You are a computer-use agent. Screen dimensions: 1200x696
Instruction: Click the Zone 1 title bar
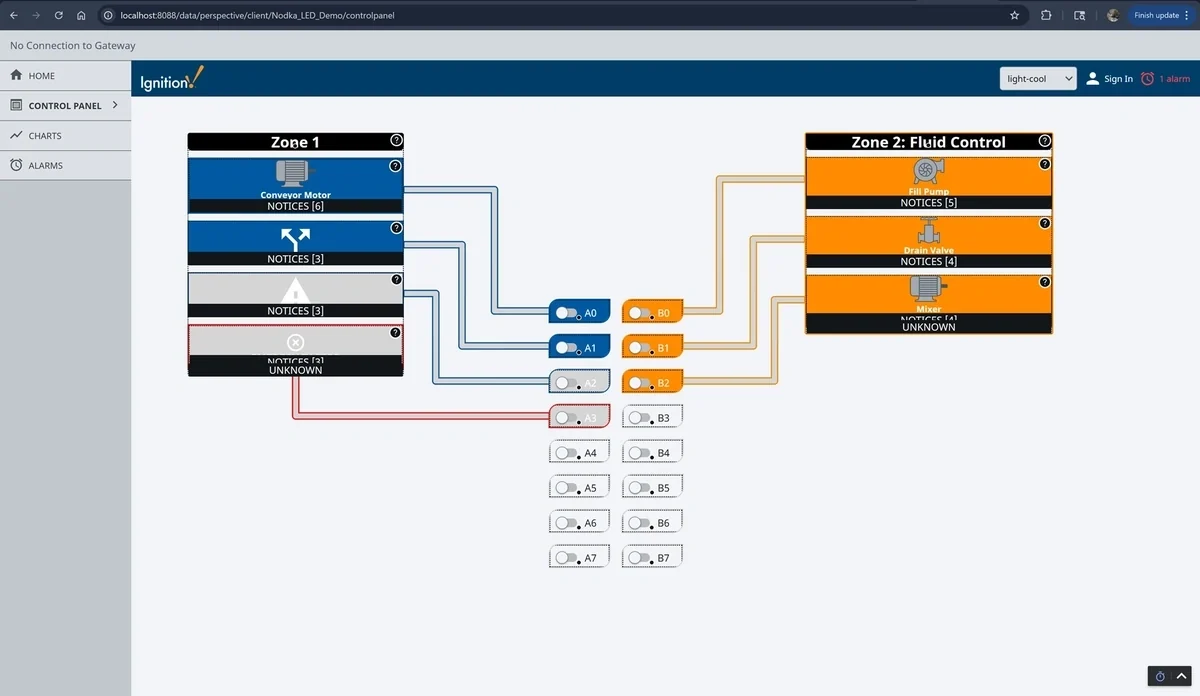click(295, 142)
